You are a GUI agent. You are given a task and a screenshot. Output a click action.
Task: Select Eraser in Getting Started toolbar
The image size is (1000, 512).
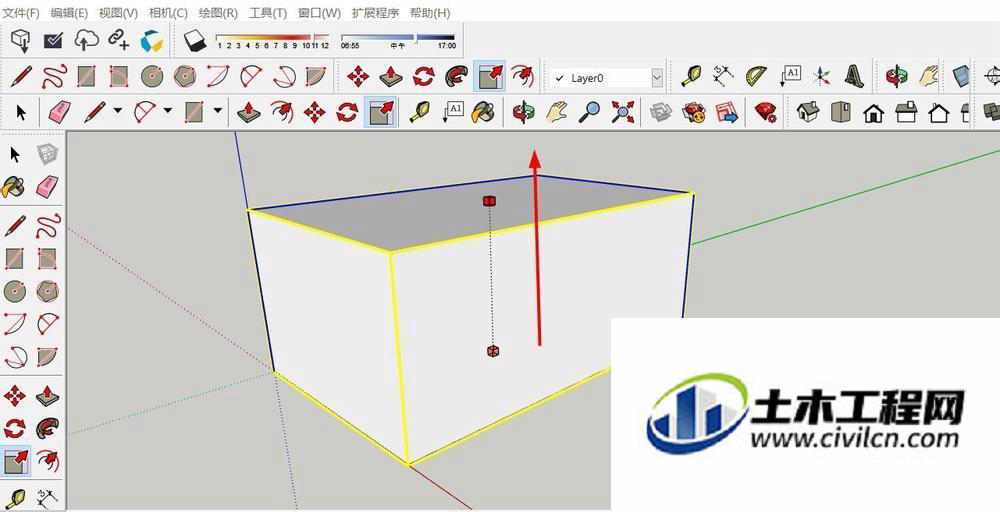coord(58,112)
